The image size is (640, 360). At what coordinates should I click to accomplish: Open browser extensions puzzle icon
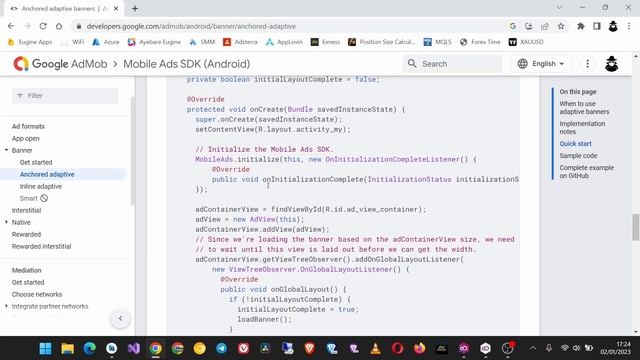coord(580,26)
